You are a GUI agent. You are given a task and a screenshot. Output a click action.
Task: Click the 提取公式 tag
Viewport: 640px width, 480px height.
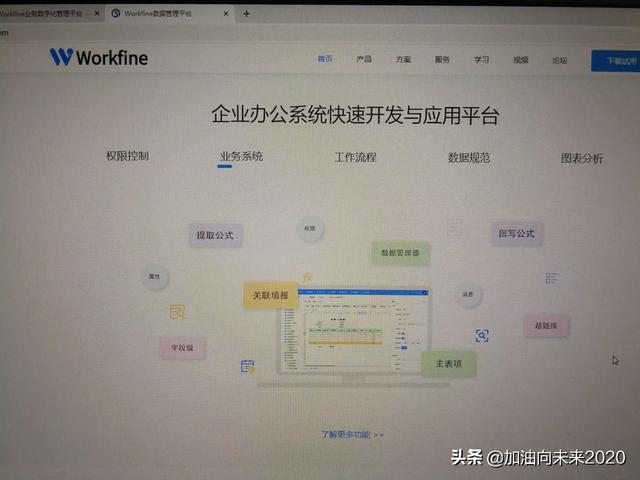pos(215,235)
